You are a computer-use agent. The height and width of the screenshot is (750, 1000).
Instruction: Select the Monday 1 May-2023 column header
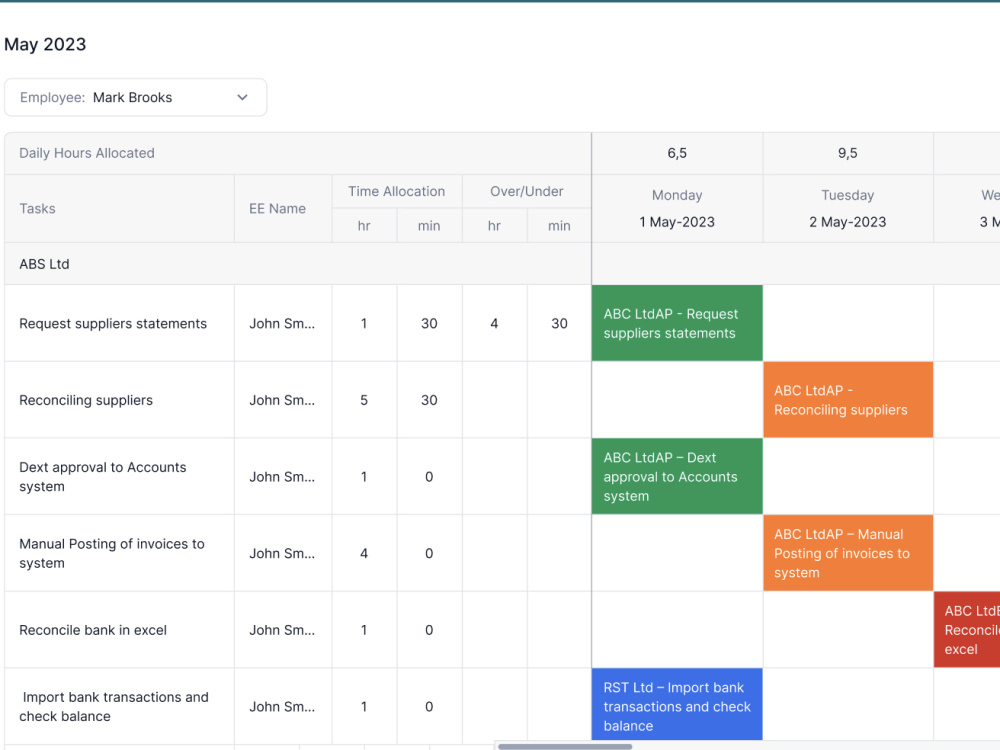point(677,209)
